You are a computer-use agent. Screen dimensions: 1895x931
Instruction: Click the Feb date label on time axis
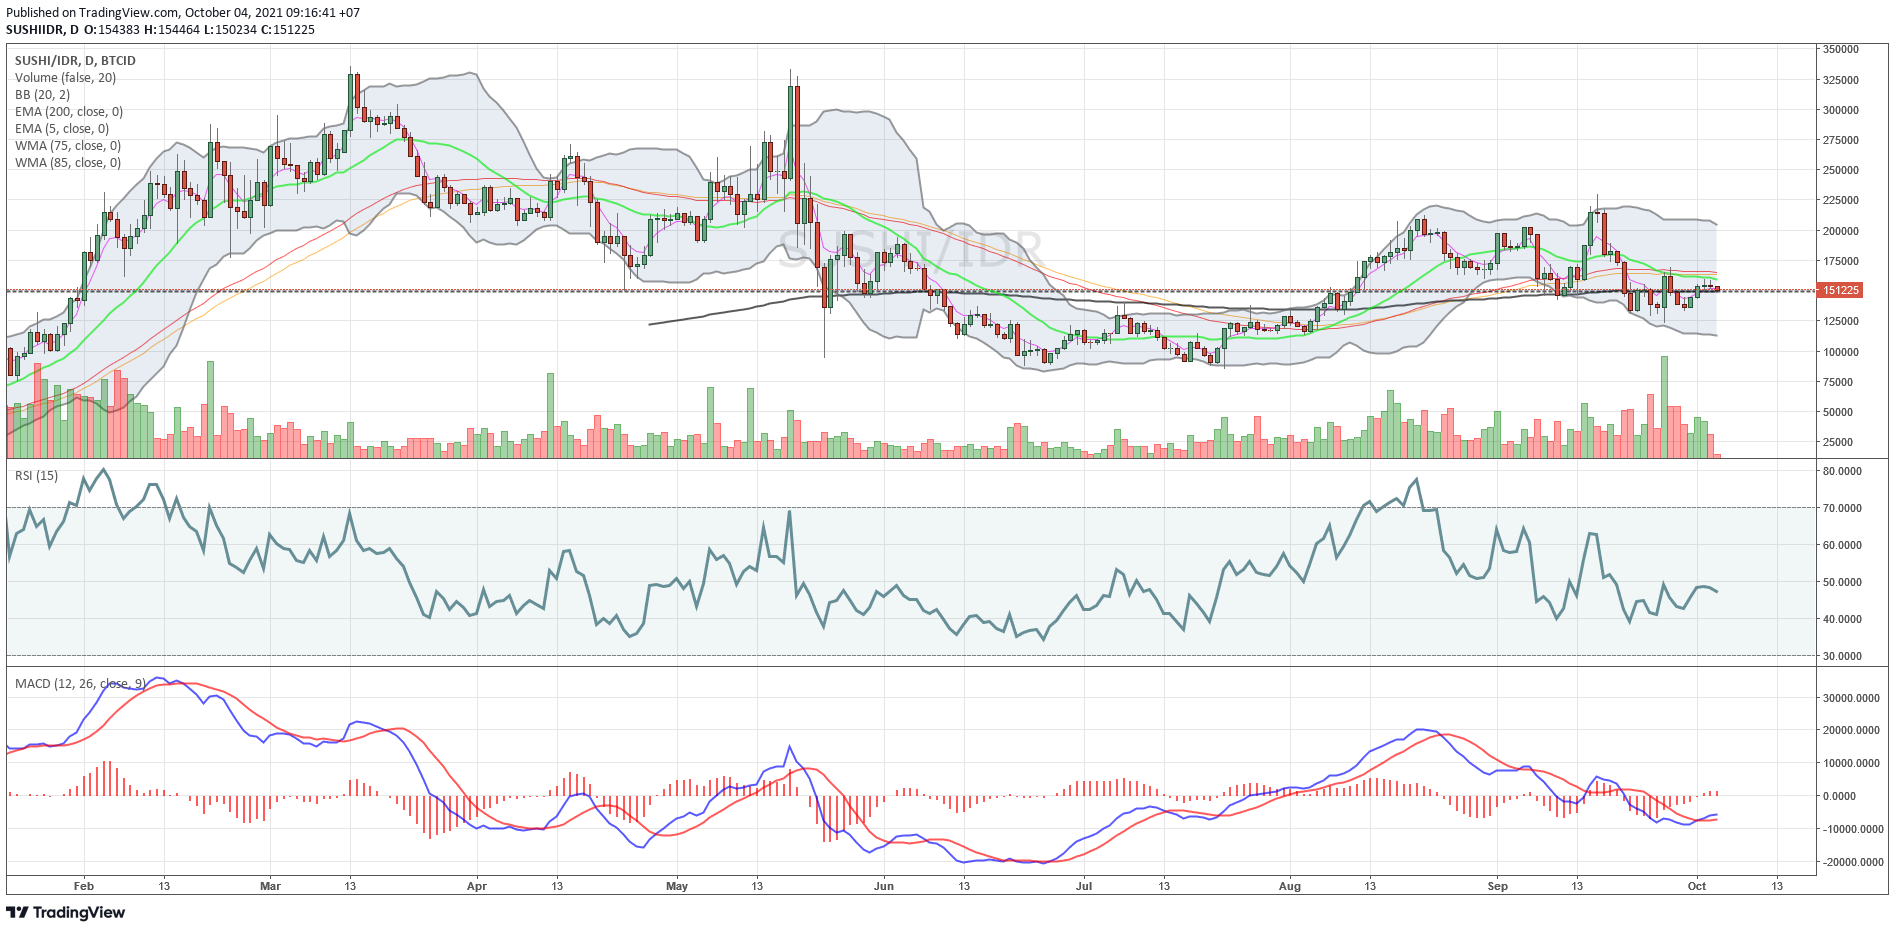coord(84,886)
